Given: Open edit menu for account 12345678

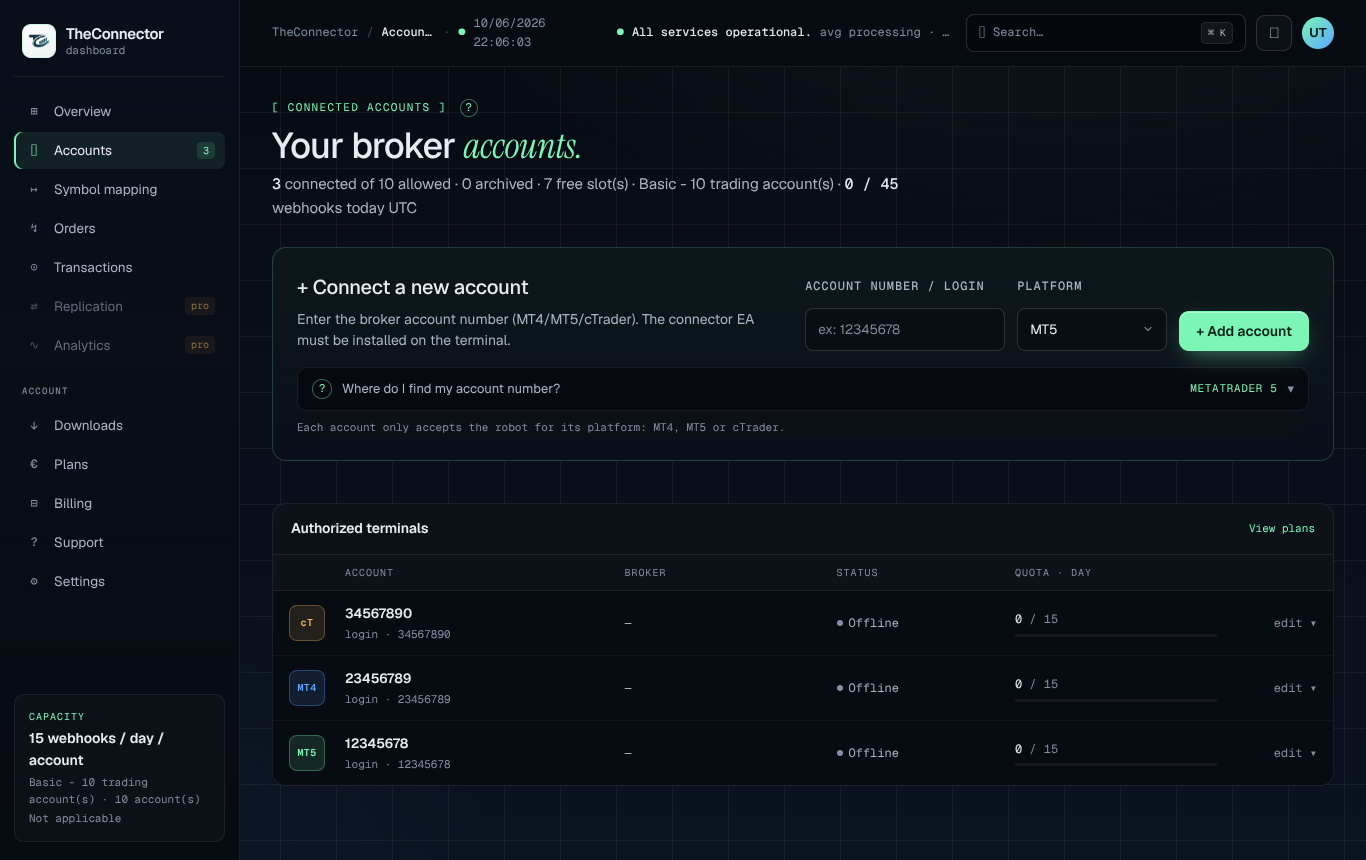Looking at the screenshot, I should click(x=1295, y=753).
